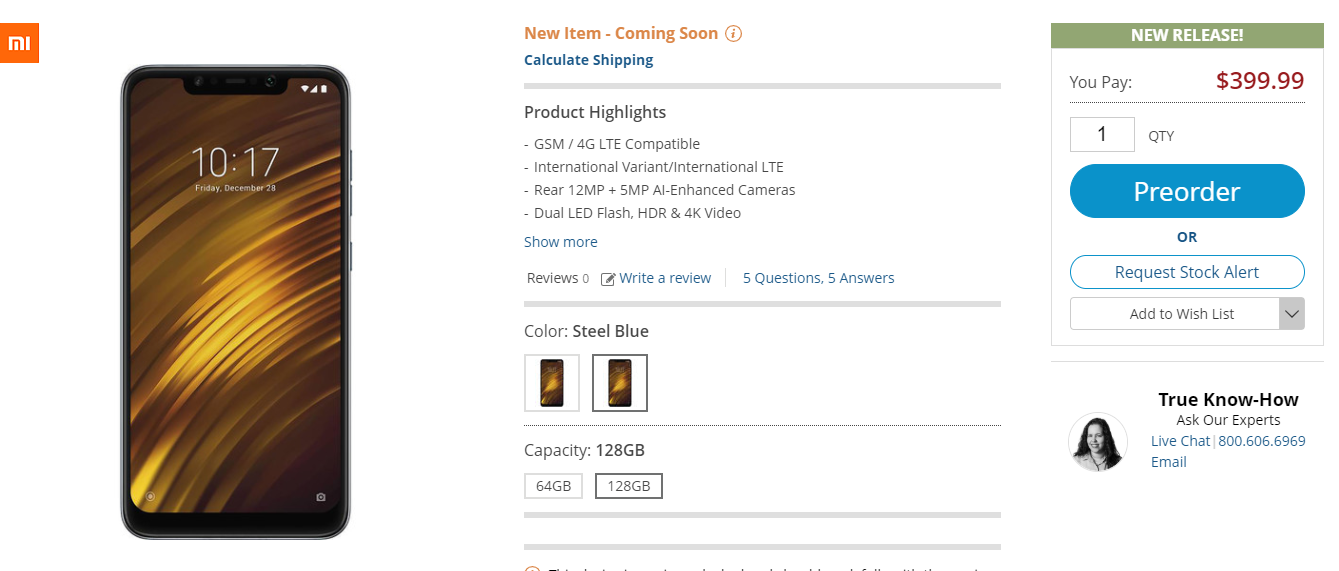The width and height of the screenshot is (1339, 571).
Task: Choose the 64GB capacity option
Action: (x=553, y=486)
